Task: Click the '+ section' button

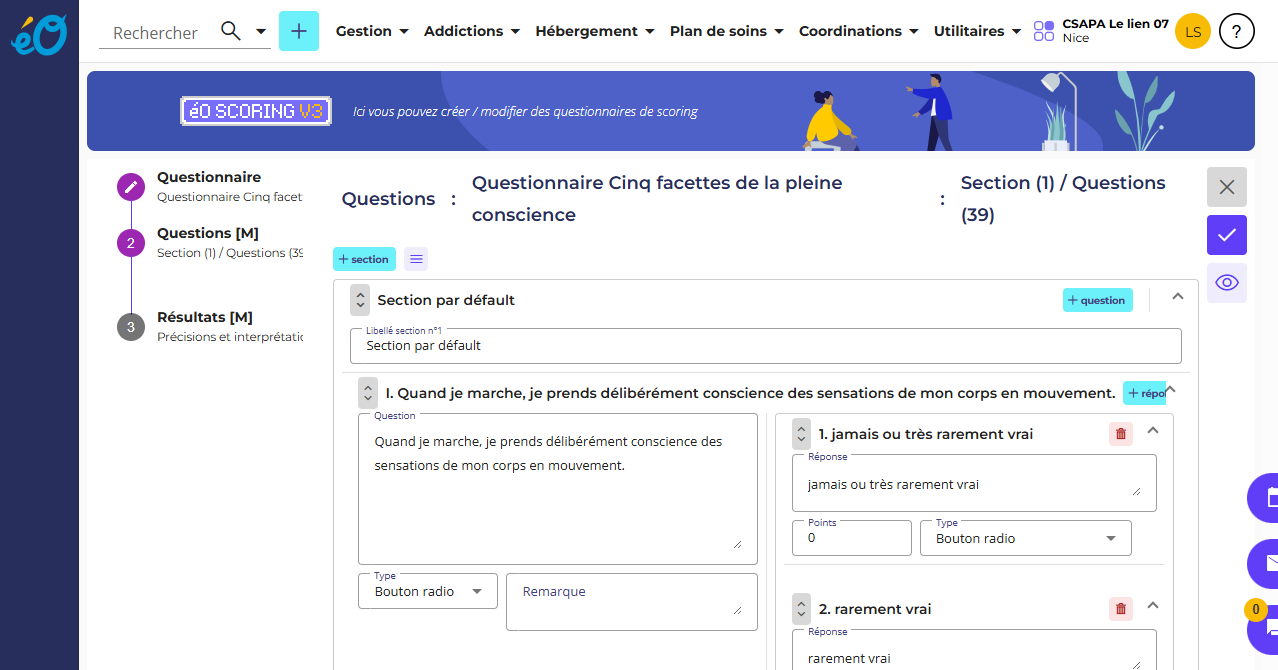Action: click(364, 259)
